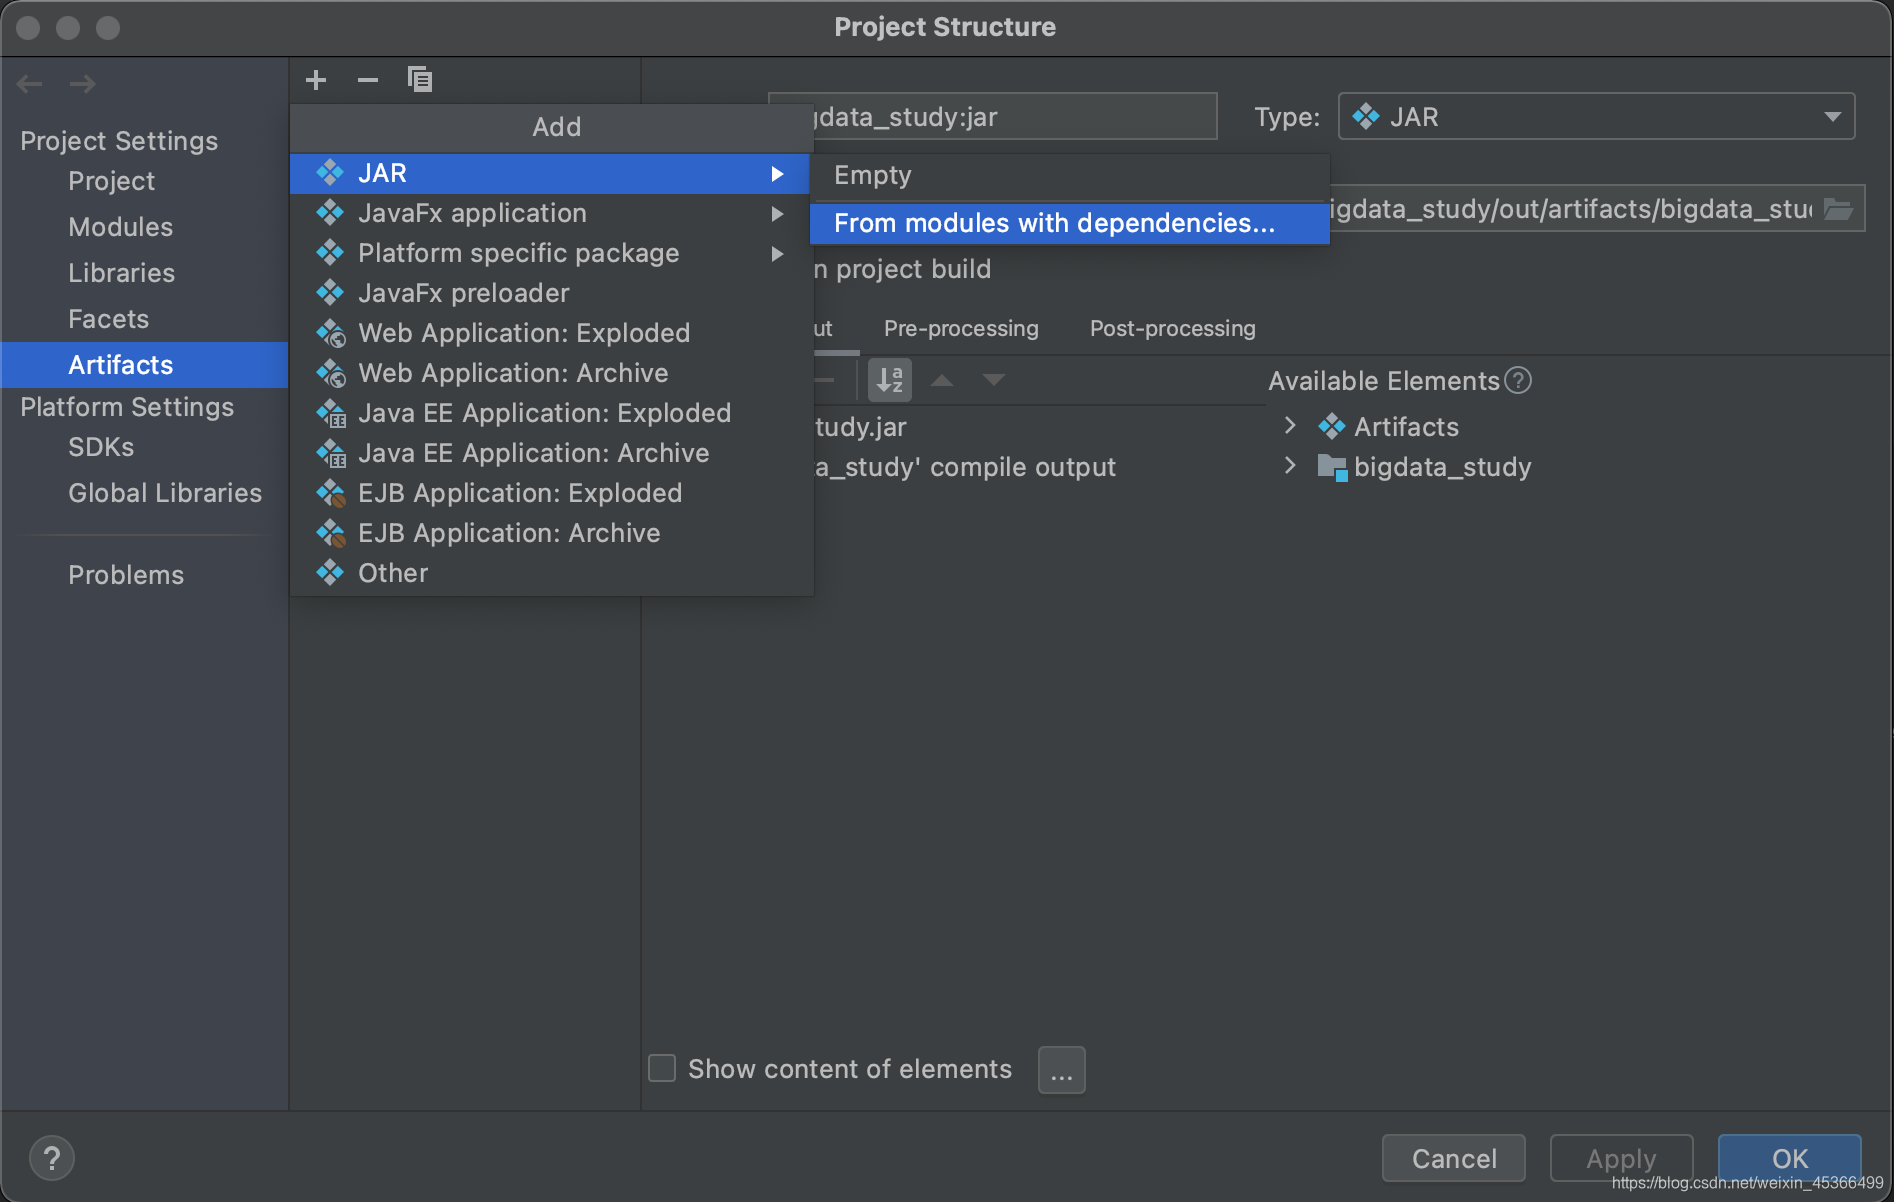Screen dimensions: 1894x1202
Task: Open the JavaFx application submenu arrow
Action: pyautogui.click(x=777, y=214)
